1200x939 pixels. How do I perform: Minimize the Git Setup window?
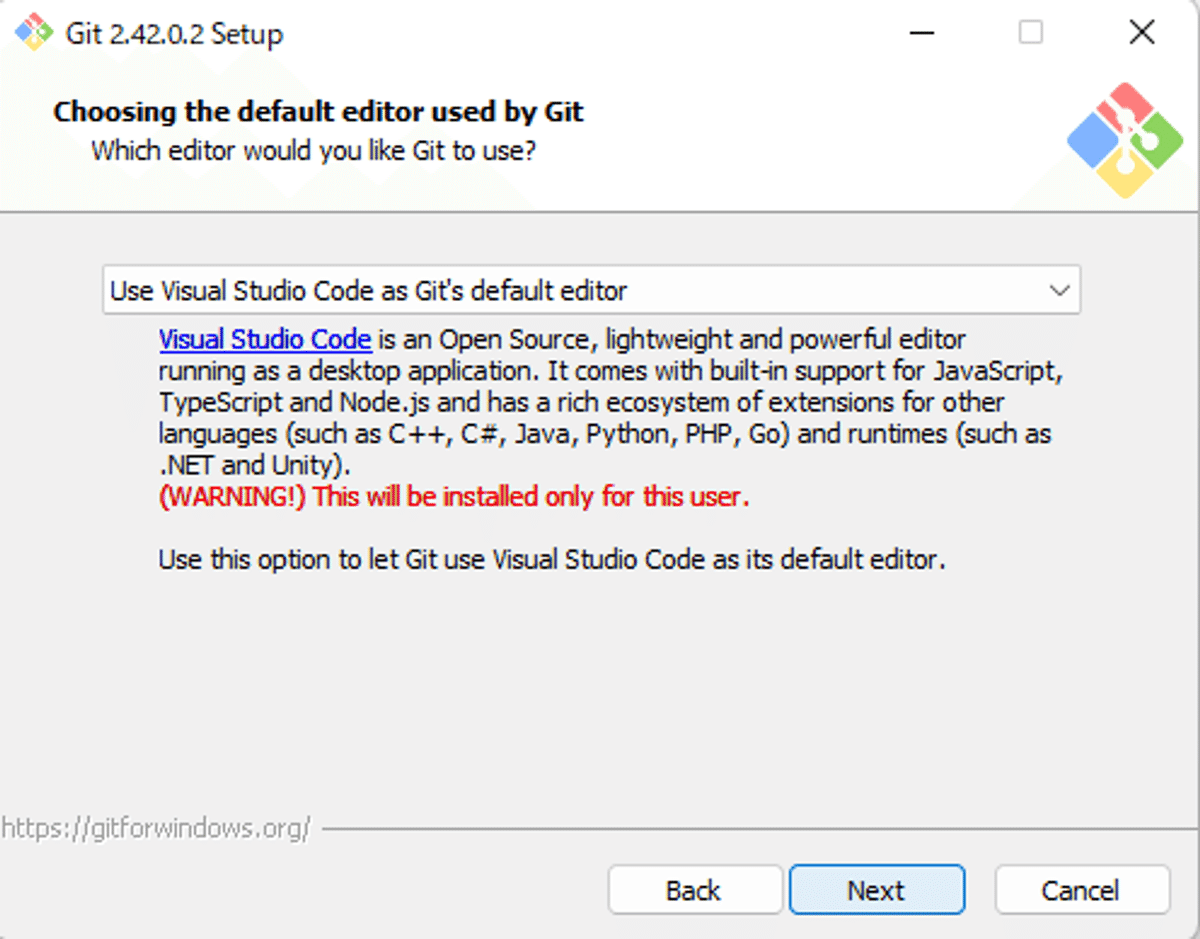click(x=922, y=33)
